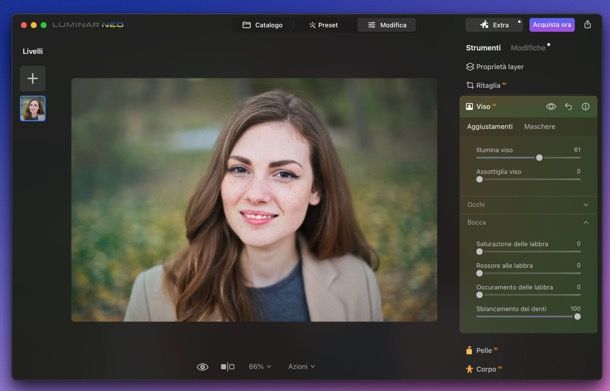Switch to the Strumenti panel tab
Image resolution: width=610 pixels, height=391 pixels.
pyautogui.click(x=483, y=48)
